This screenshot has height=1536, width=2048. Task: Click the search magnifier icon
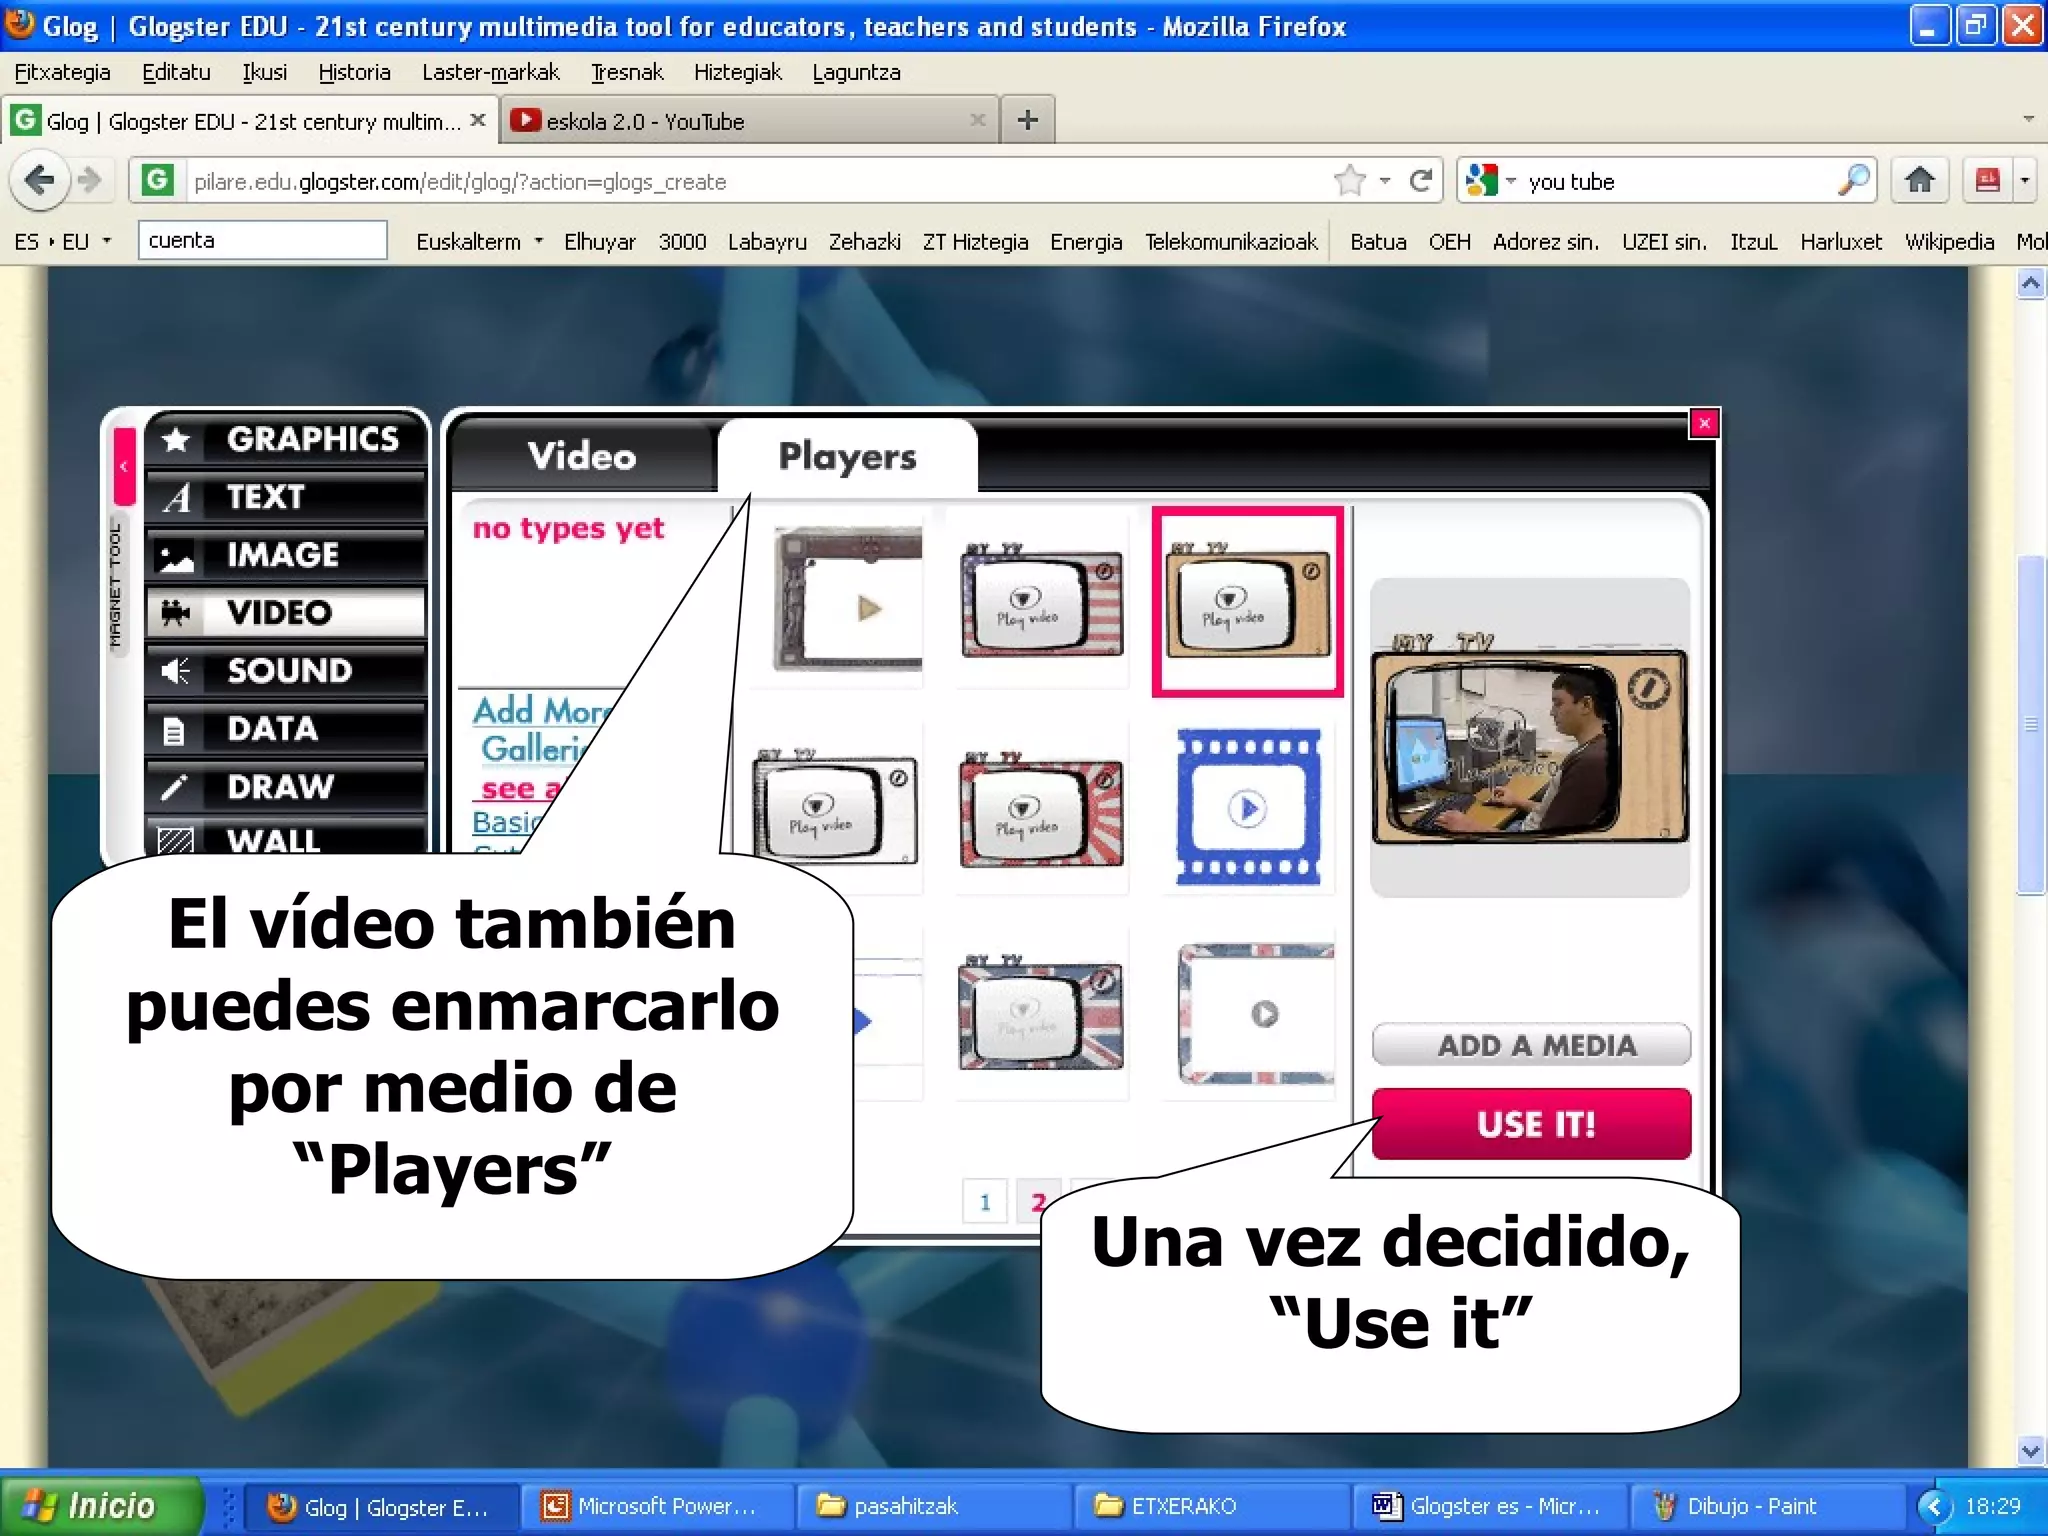(x=1853, y=181)
